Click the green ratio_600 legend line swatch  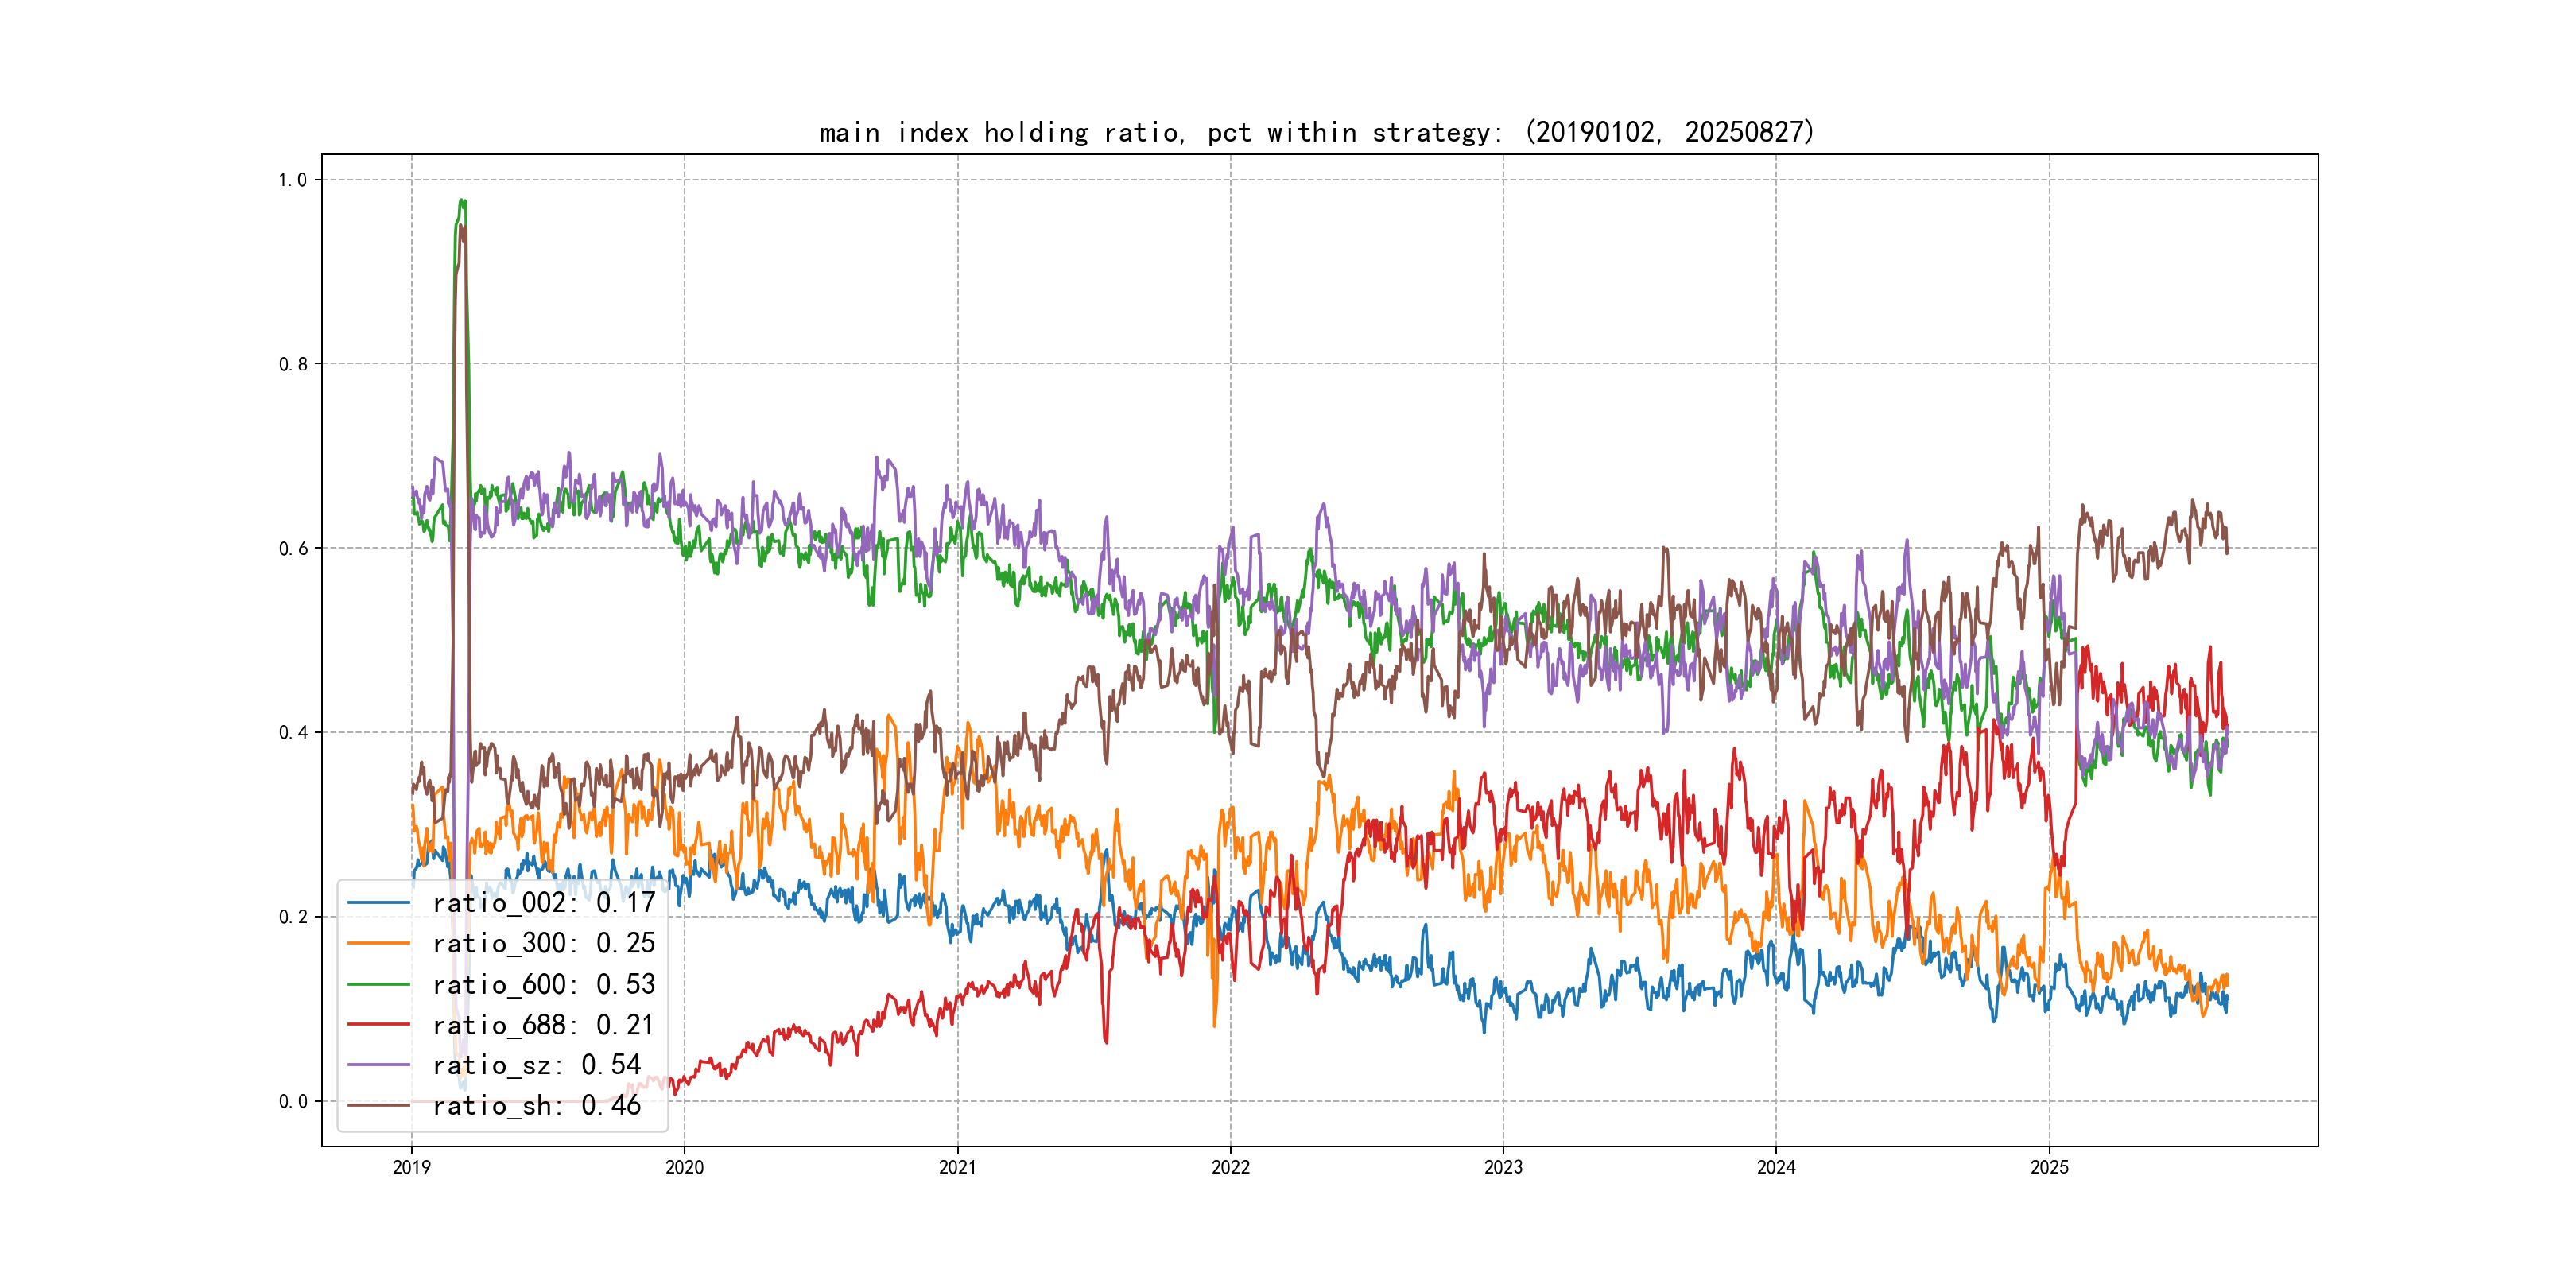pyautogui.click(x=378, y=984)
